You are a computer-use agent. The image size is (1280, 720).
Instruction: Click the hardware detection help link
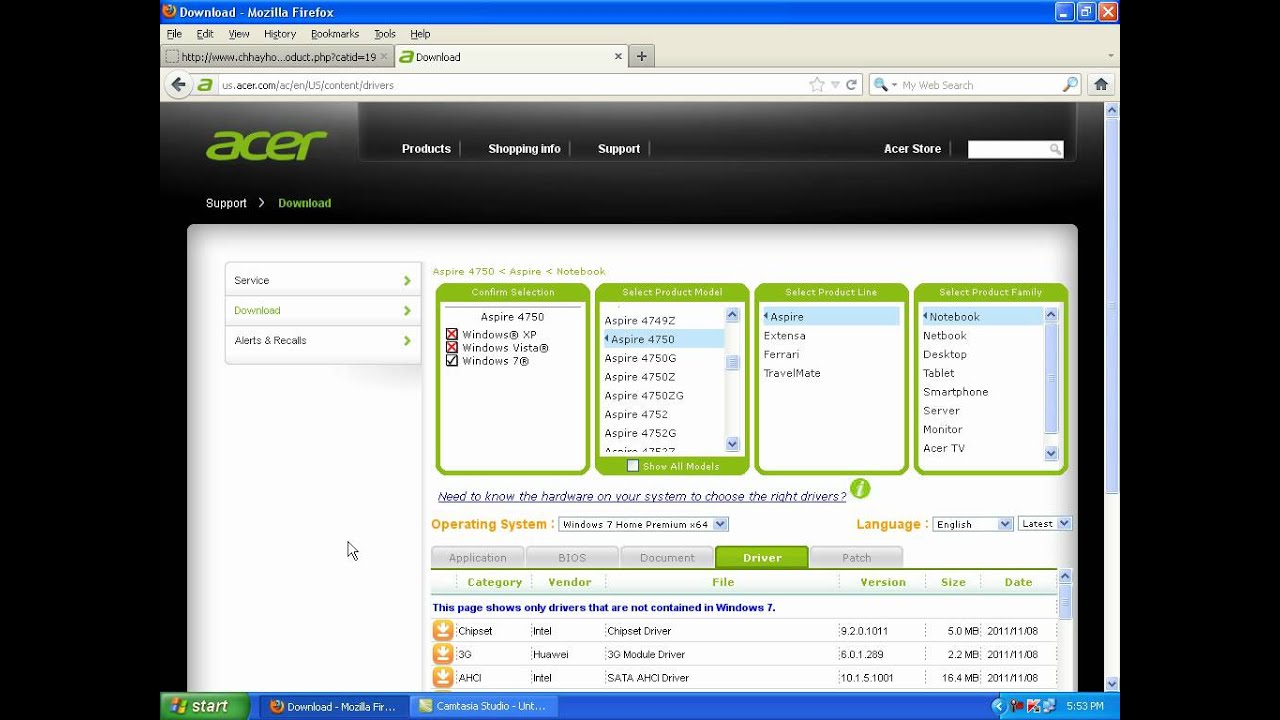click(642, 497)
